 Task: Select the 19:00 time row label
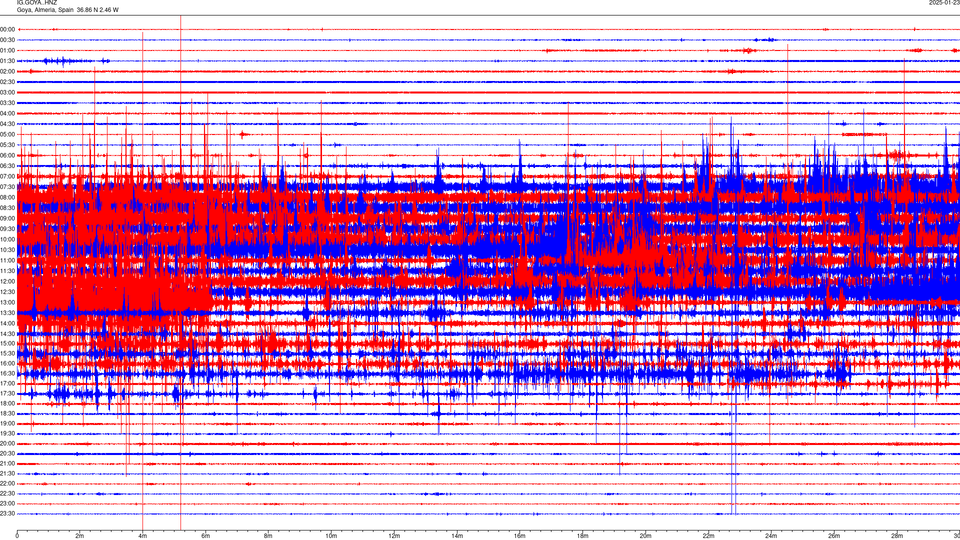pyautogui.click(x=7, y=424)
